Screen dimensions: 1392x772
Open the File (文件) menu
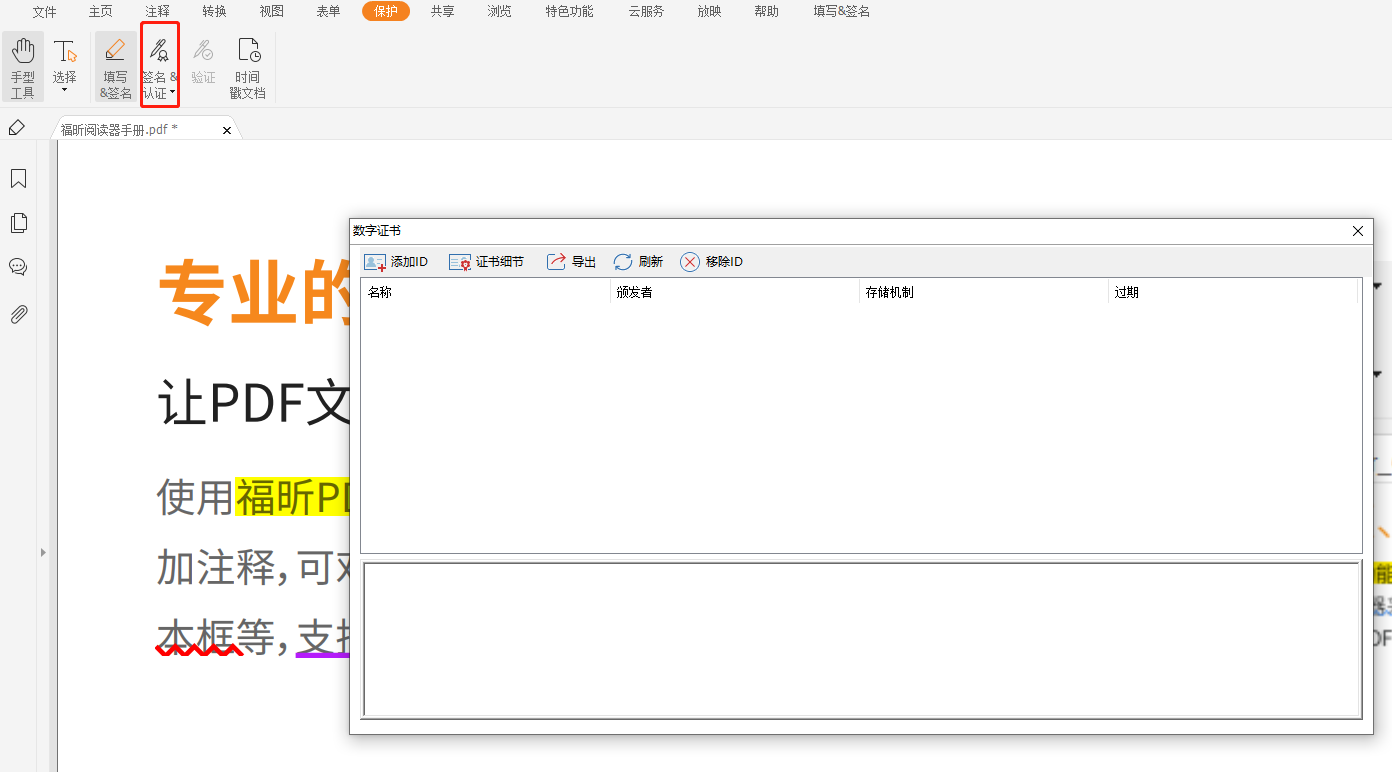(x=44, y=12)
